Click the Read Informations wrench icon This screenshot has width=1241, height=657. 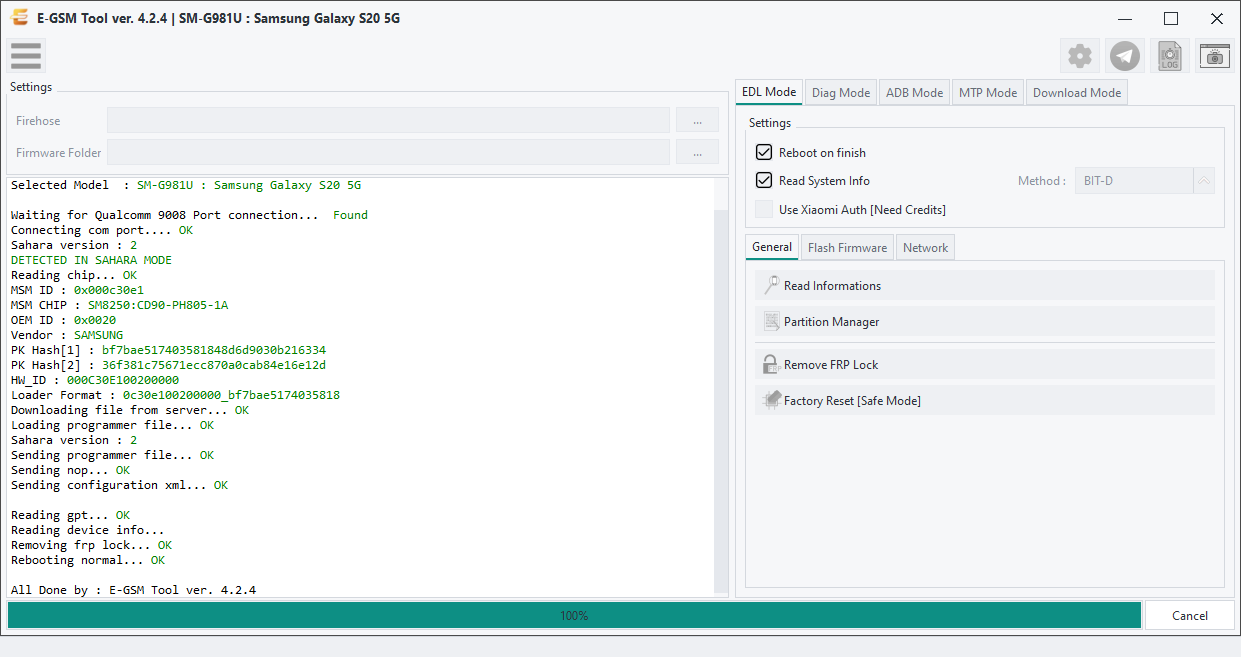pyautogui.click(x=771, y=285)
